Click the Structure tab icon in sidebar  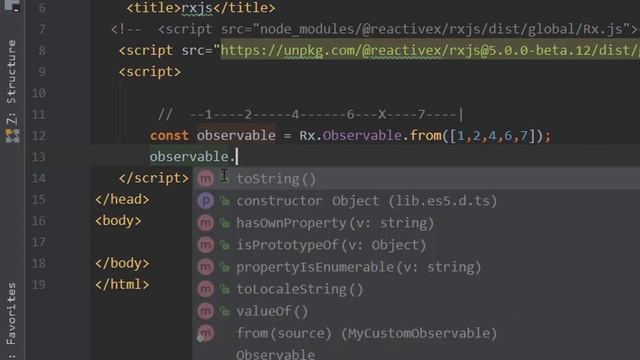point(12,136)
